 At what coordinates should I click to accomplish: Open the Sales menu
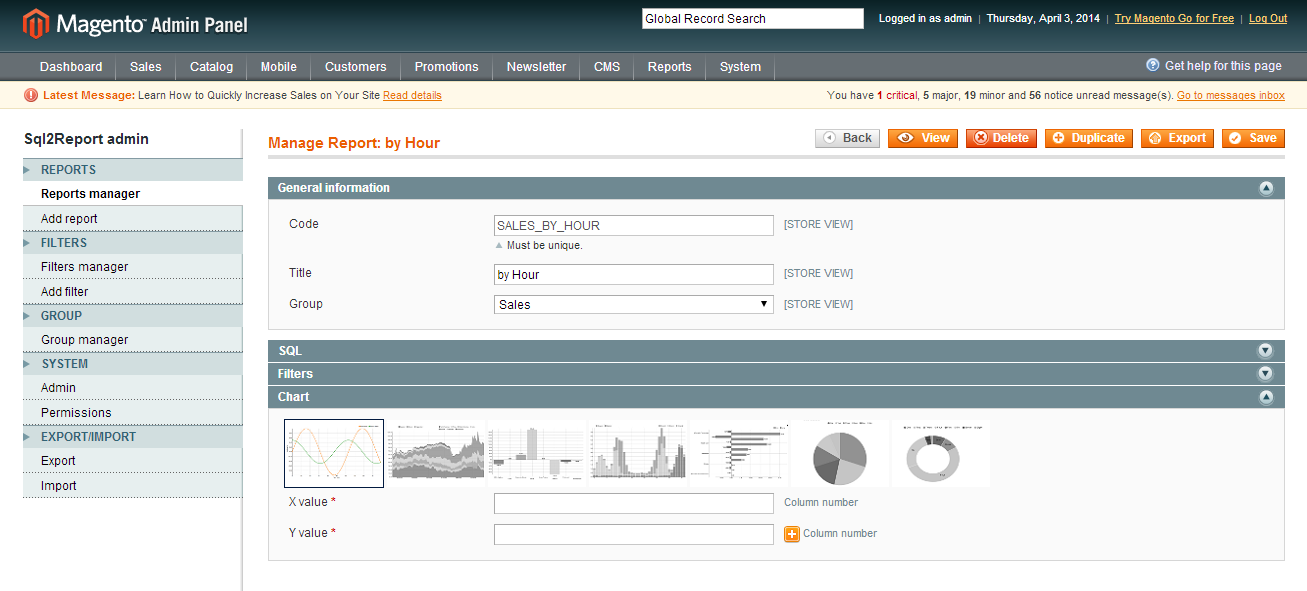[146, 67]
